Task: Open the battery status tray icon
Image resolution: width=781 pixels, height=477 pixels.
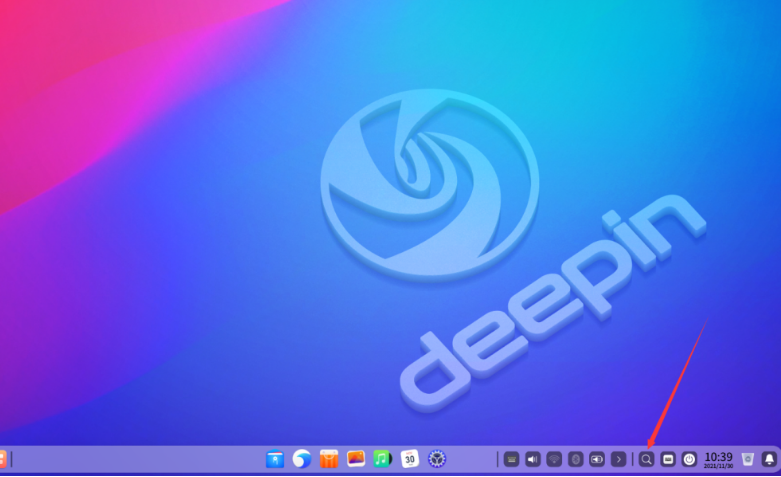Action: (597, 459)
